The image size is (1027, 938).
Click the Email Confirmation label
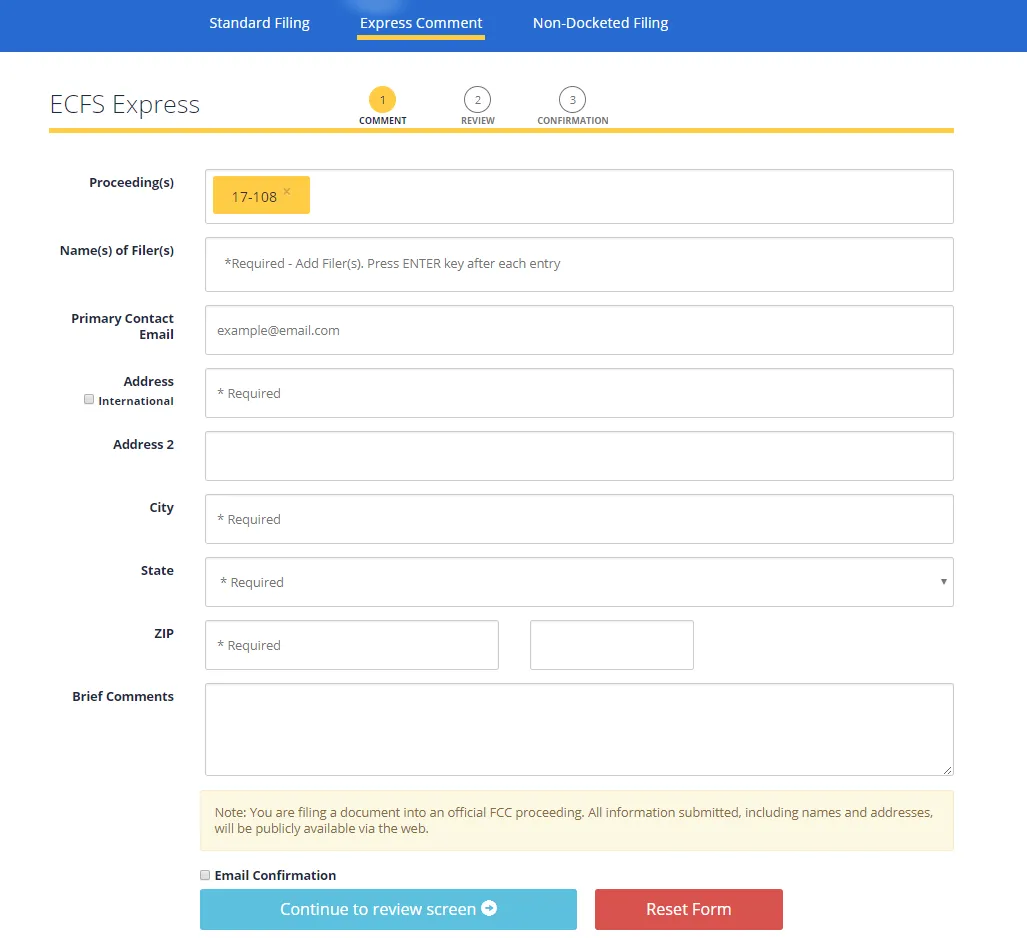275,875
